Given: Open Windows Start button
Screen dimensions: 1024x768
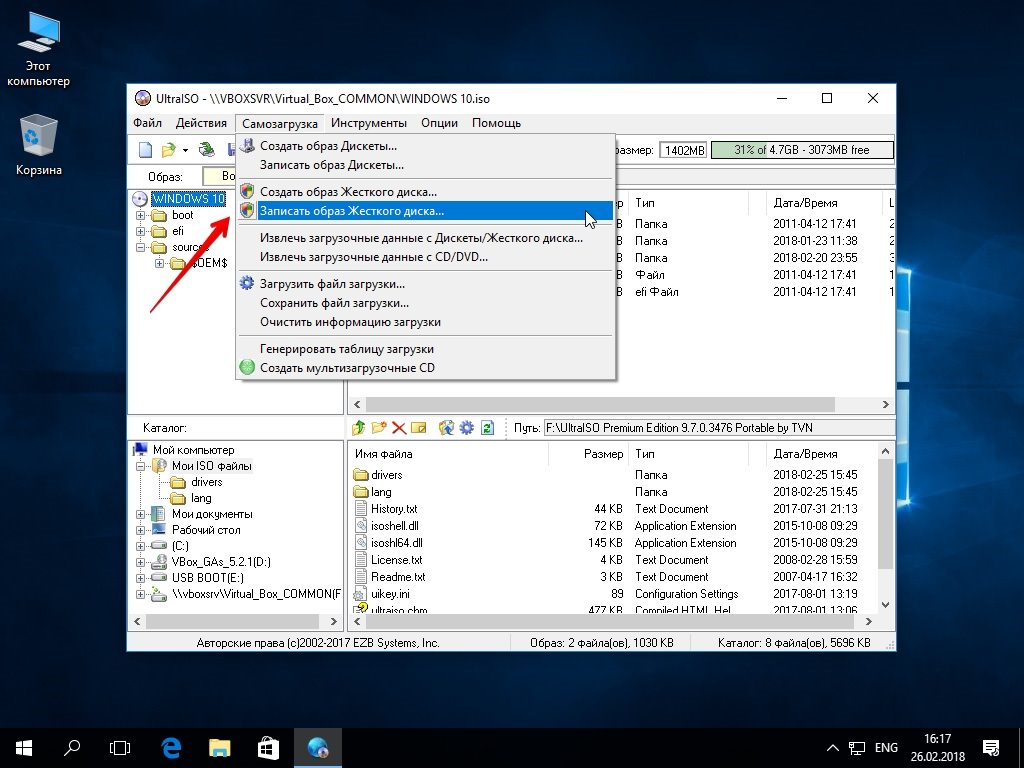Looking at the screenshot, I should click(x=24, y=748).
